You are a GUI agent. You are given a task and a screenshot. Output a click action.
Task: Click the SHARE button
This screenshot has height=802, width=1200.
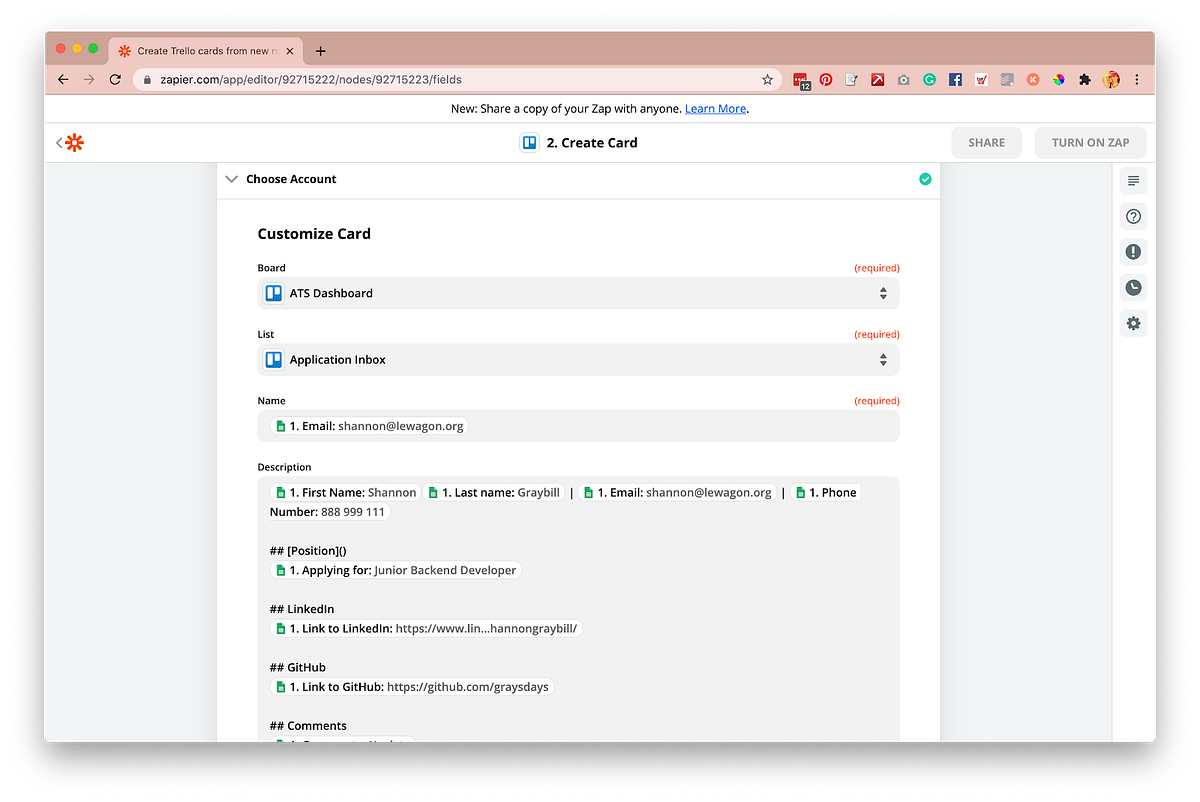pos(986,143)
